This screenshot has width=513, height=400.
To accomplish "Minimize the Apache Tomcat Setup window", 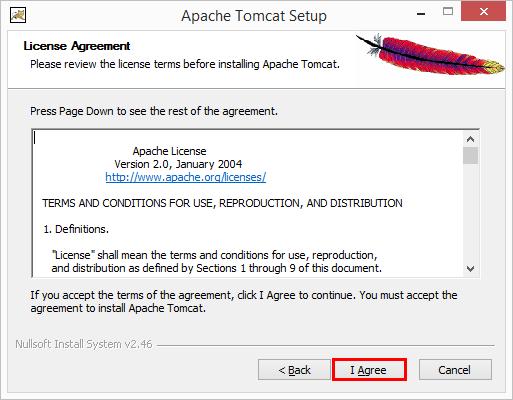I will (421, 14).
